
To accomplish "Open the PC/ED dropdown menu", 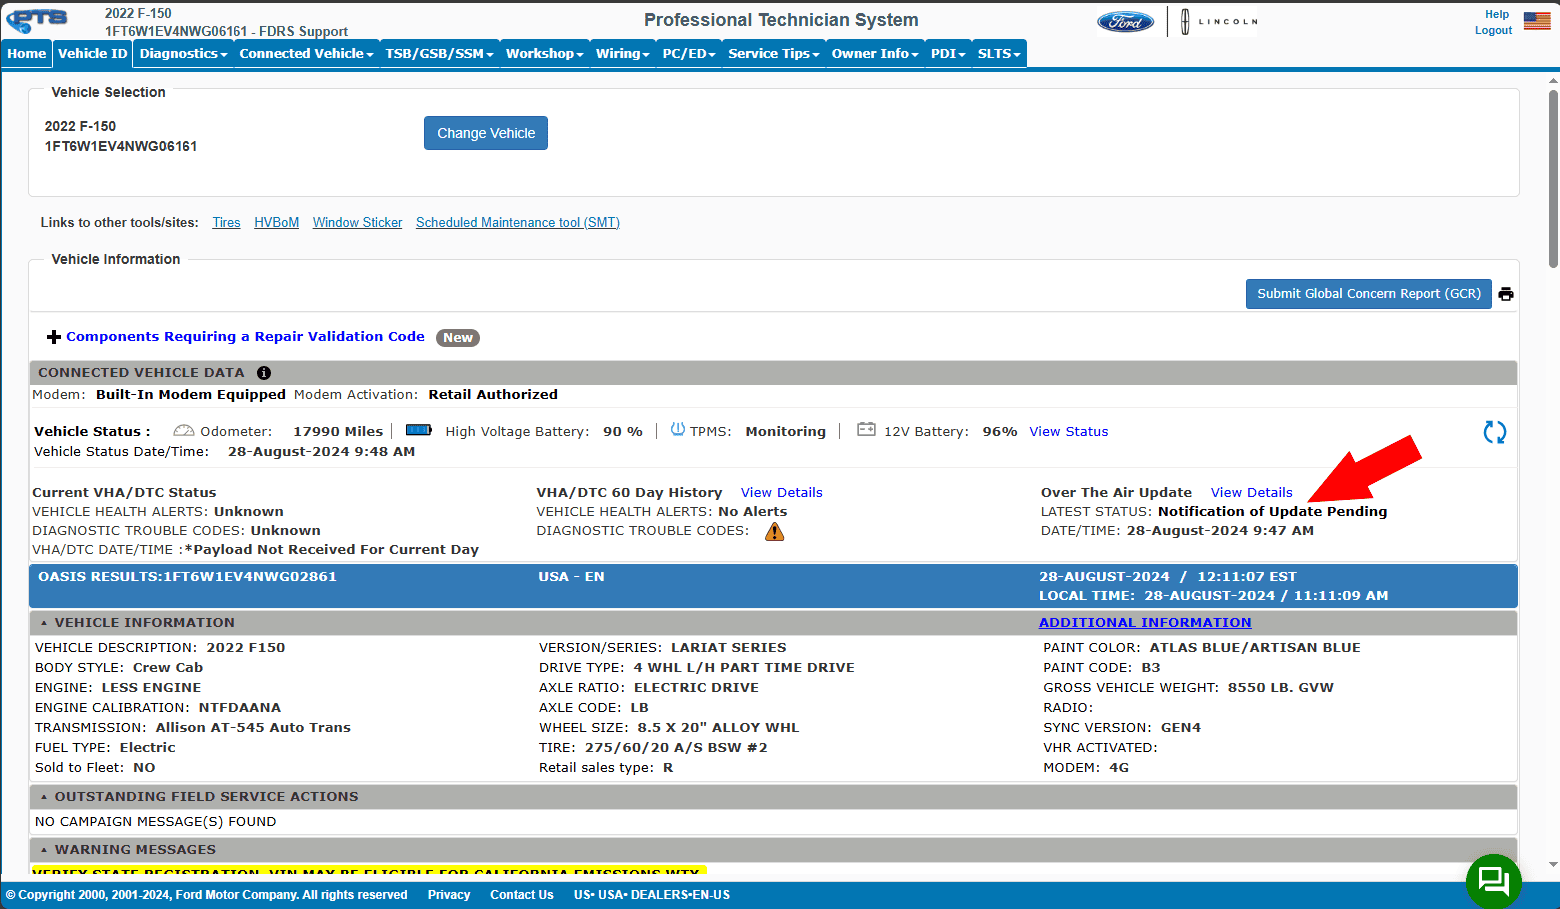I will (x=689, y=54).
